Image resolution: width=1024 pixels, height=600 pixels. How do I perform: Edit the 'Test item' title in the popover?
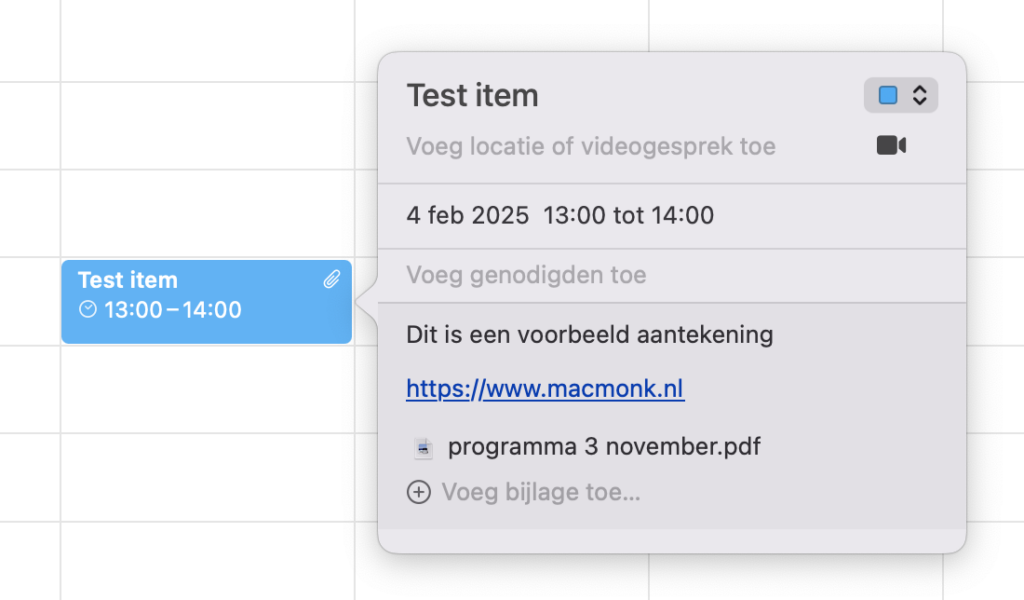point(472,96)
